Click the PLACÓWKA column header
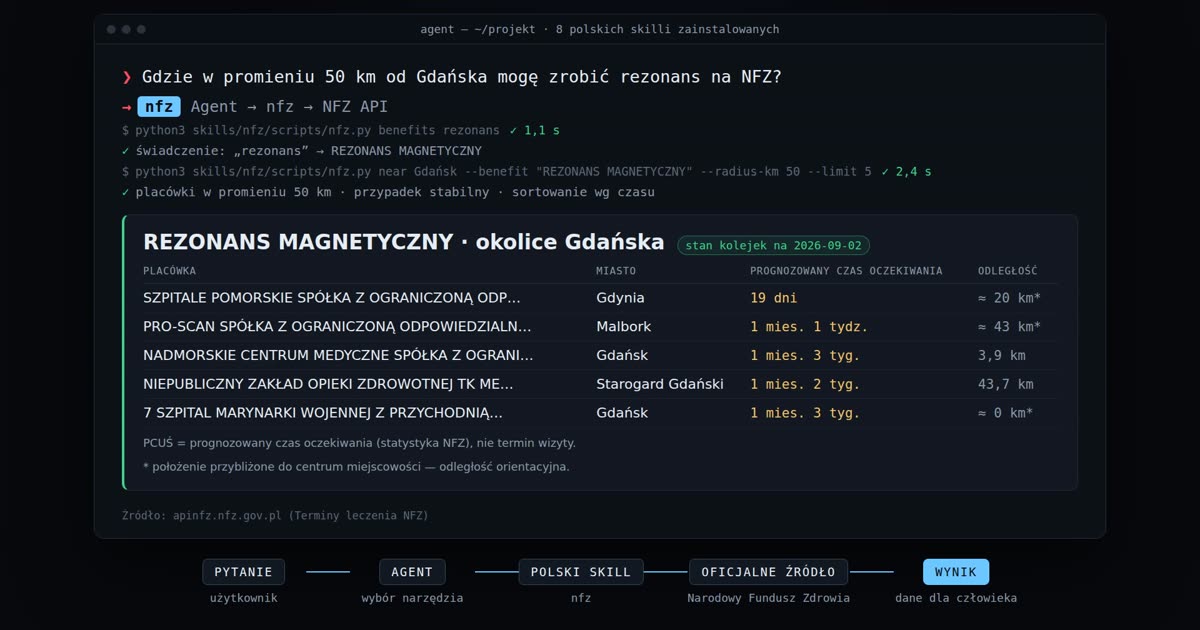The width and height of the screenshot is (1200, 630). tap(170, 271)
